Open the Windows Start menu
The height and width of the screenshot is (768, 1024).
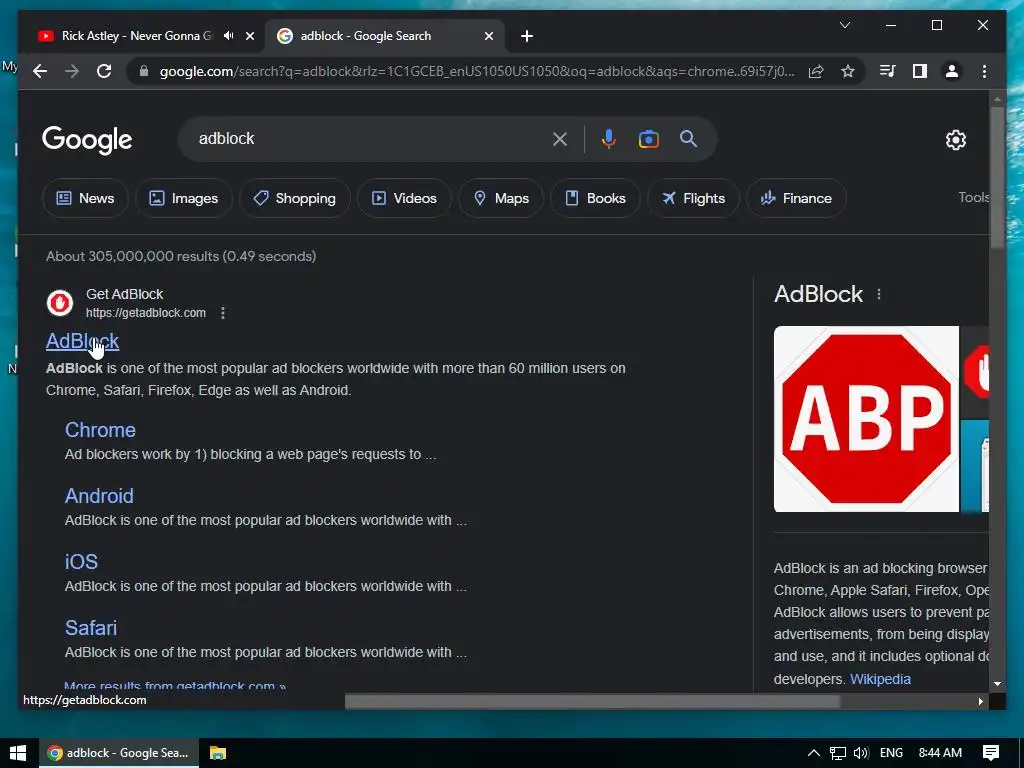click(x=18, y=753)
